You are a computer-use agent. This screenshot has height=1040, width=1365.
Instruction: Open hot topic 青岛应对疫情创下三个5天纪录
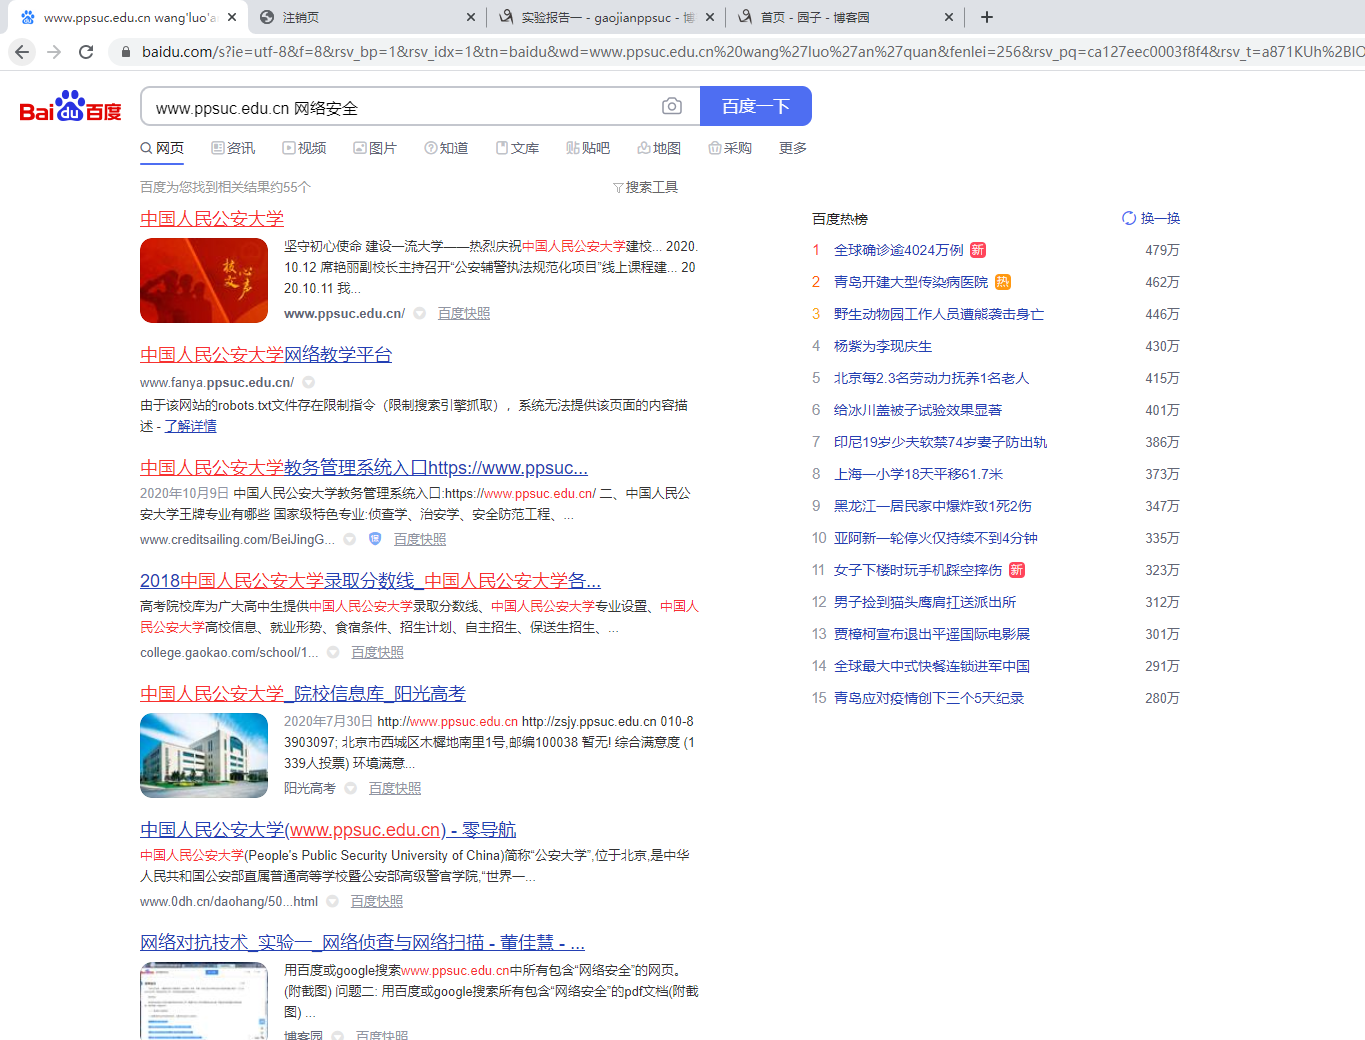(x=929, y=698)
